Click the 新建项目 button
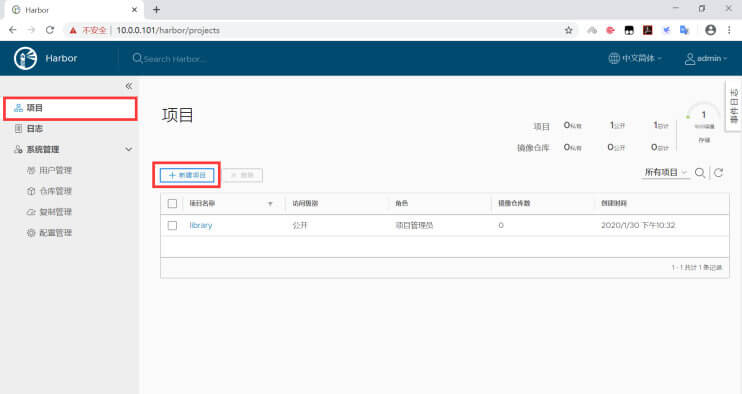742x394 pixels. click(x=187, y=175)
